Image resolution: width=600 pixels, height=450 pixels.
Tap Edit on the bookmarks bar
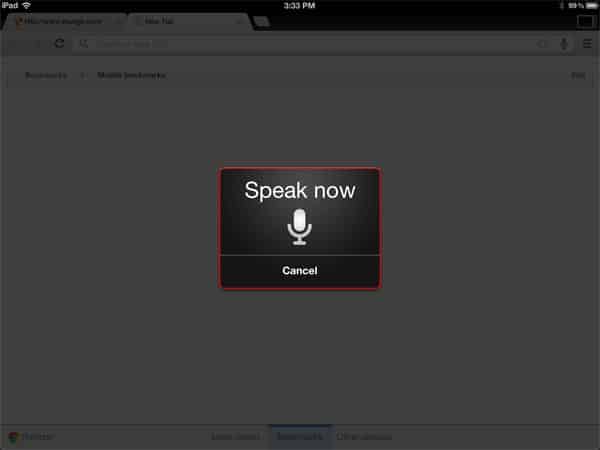pyautogui.click(x=578, y=75)
